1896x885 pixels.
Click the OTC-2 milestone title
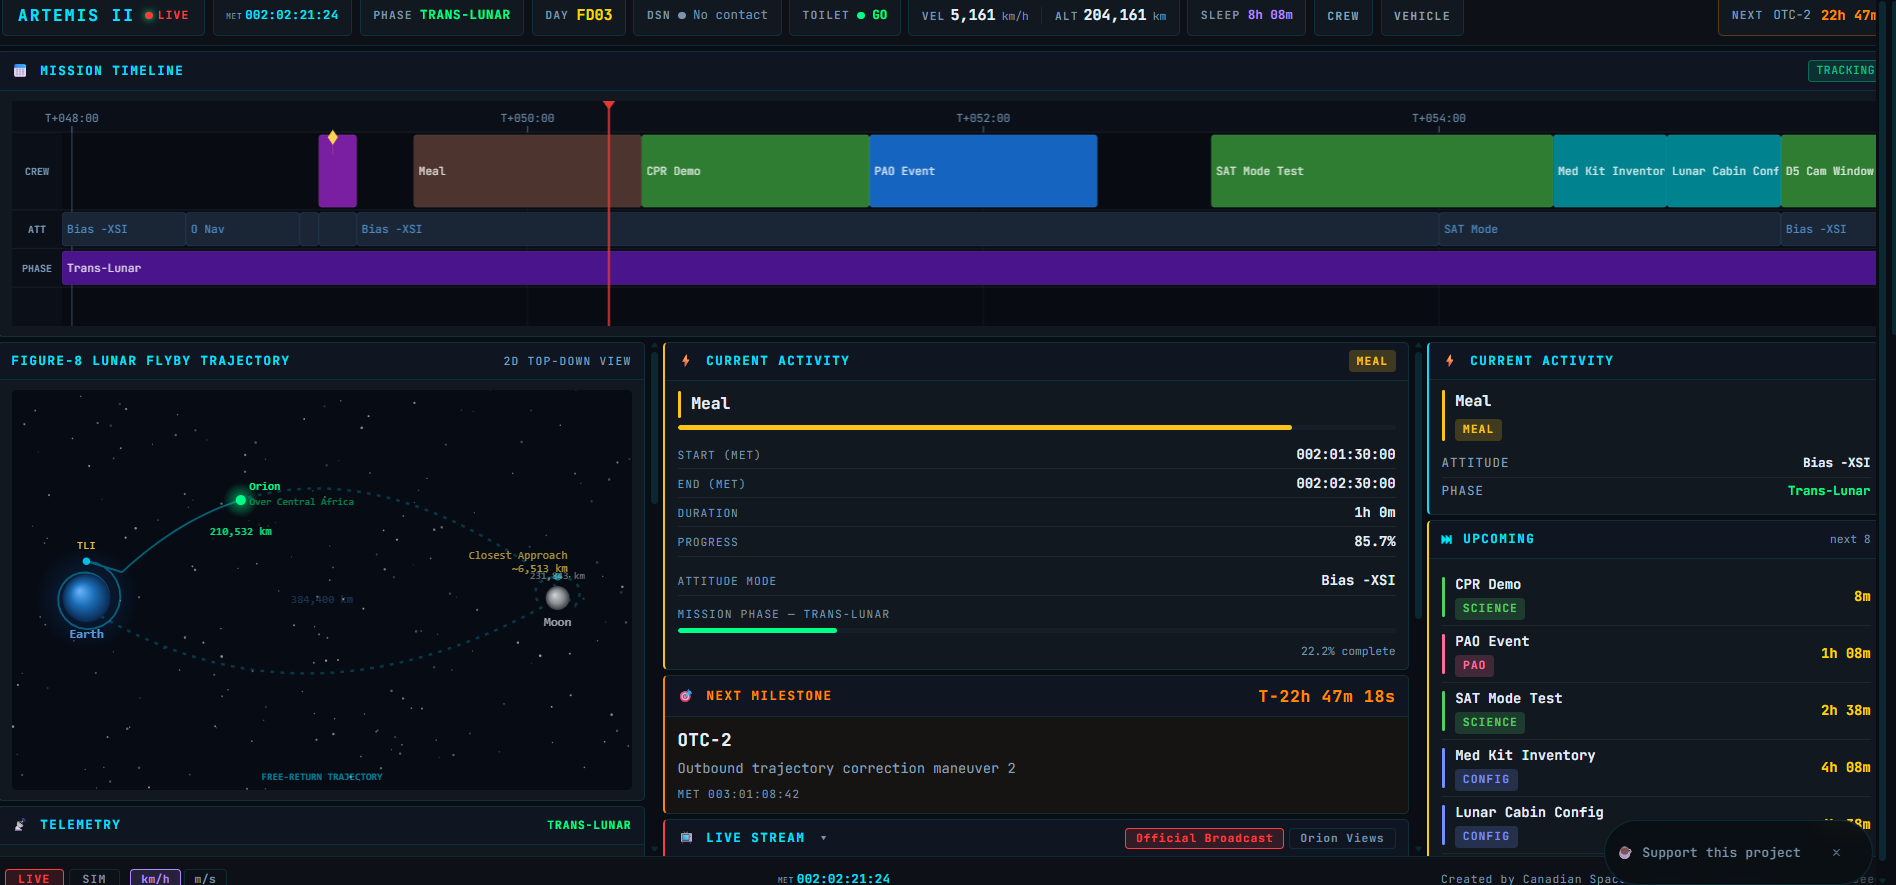tap(705, 740)
